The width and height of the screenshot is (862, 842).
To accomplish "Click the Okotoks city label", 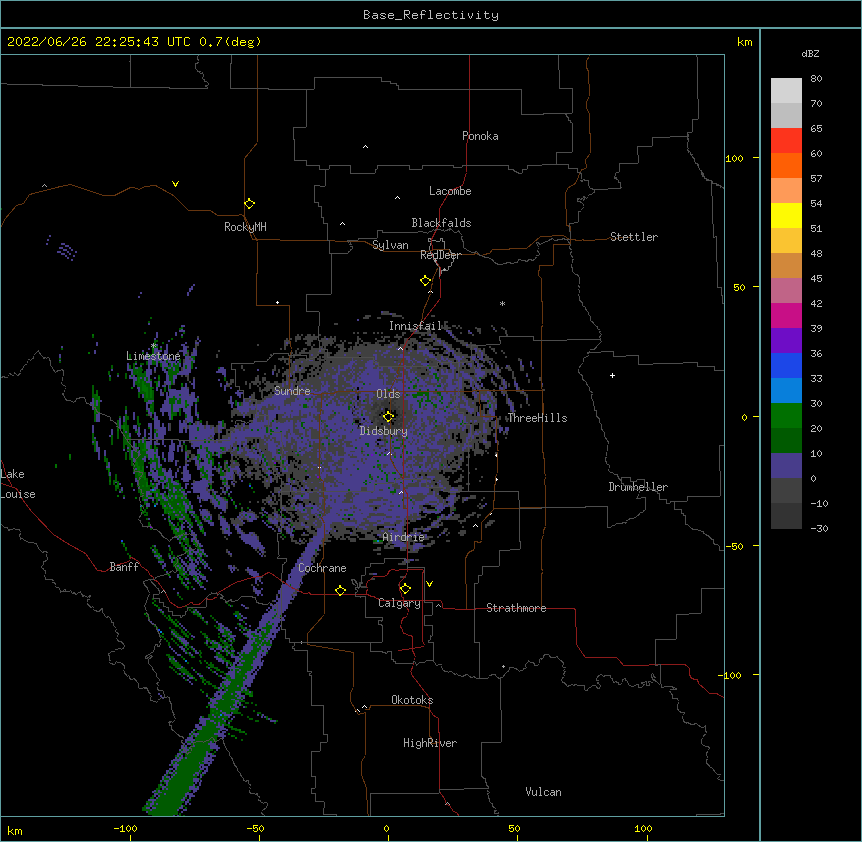I will coord(412,700).
